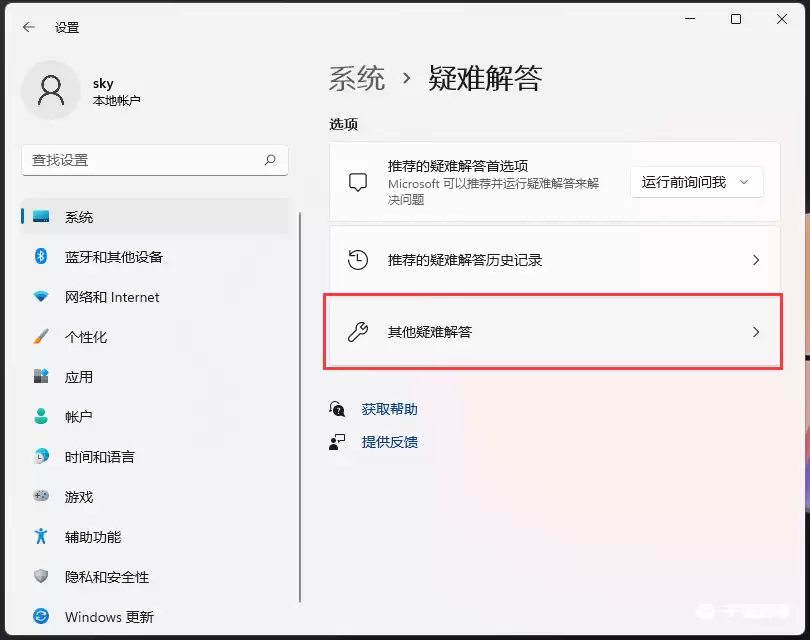
Task: Click the 获取帮助 link
Action: [389, 409]
